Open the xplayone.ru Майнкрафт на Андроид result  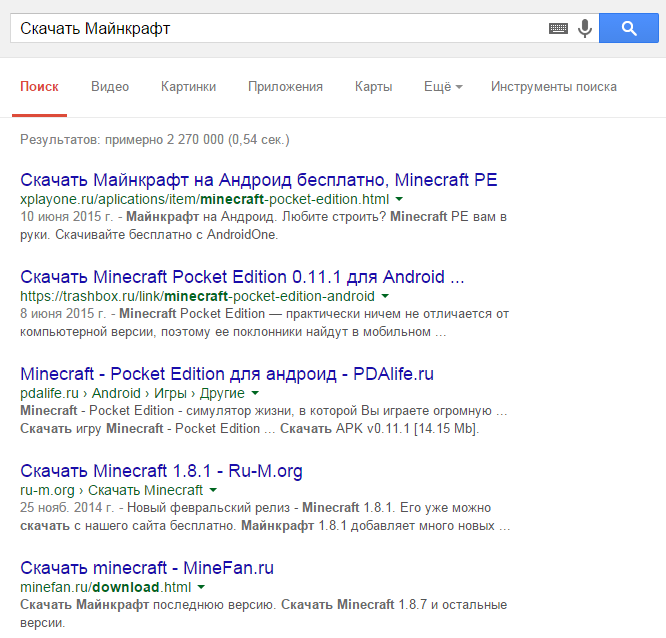pyautogui.click(x=259, y=180)
